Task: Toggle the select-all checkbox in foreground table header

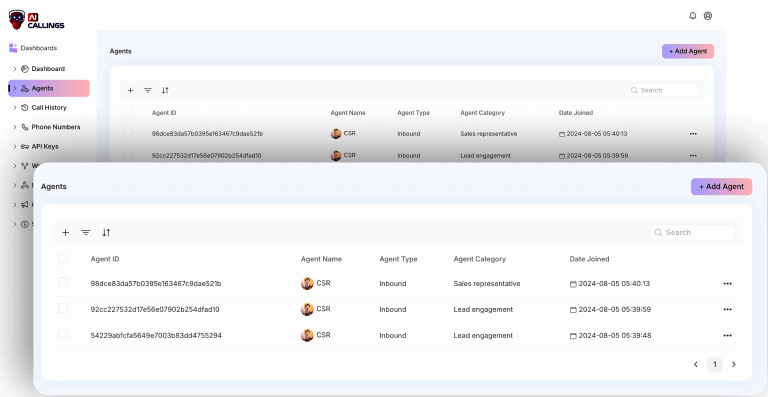Action: point(63,258)
